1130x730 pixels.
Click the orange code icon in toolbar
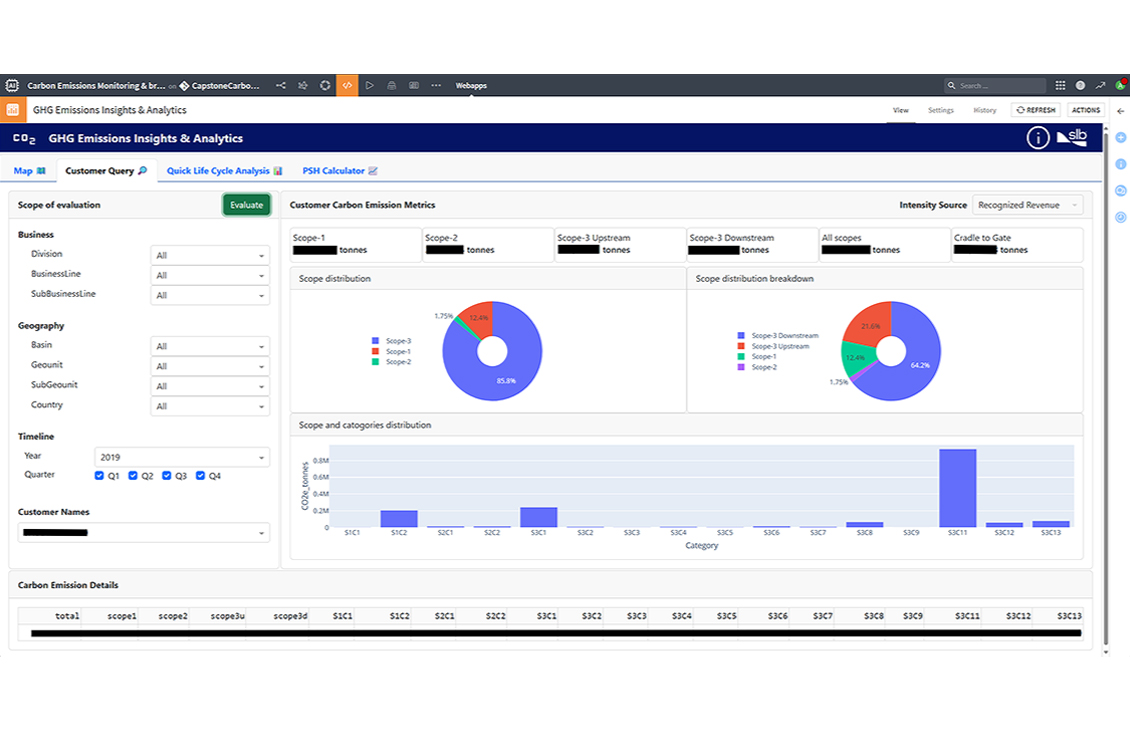[347, 86]
